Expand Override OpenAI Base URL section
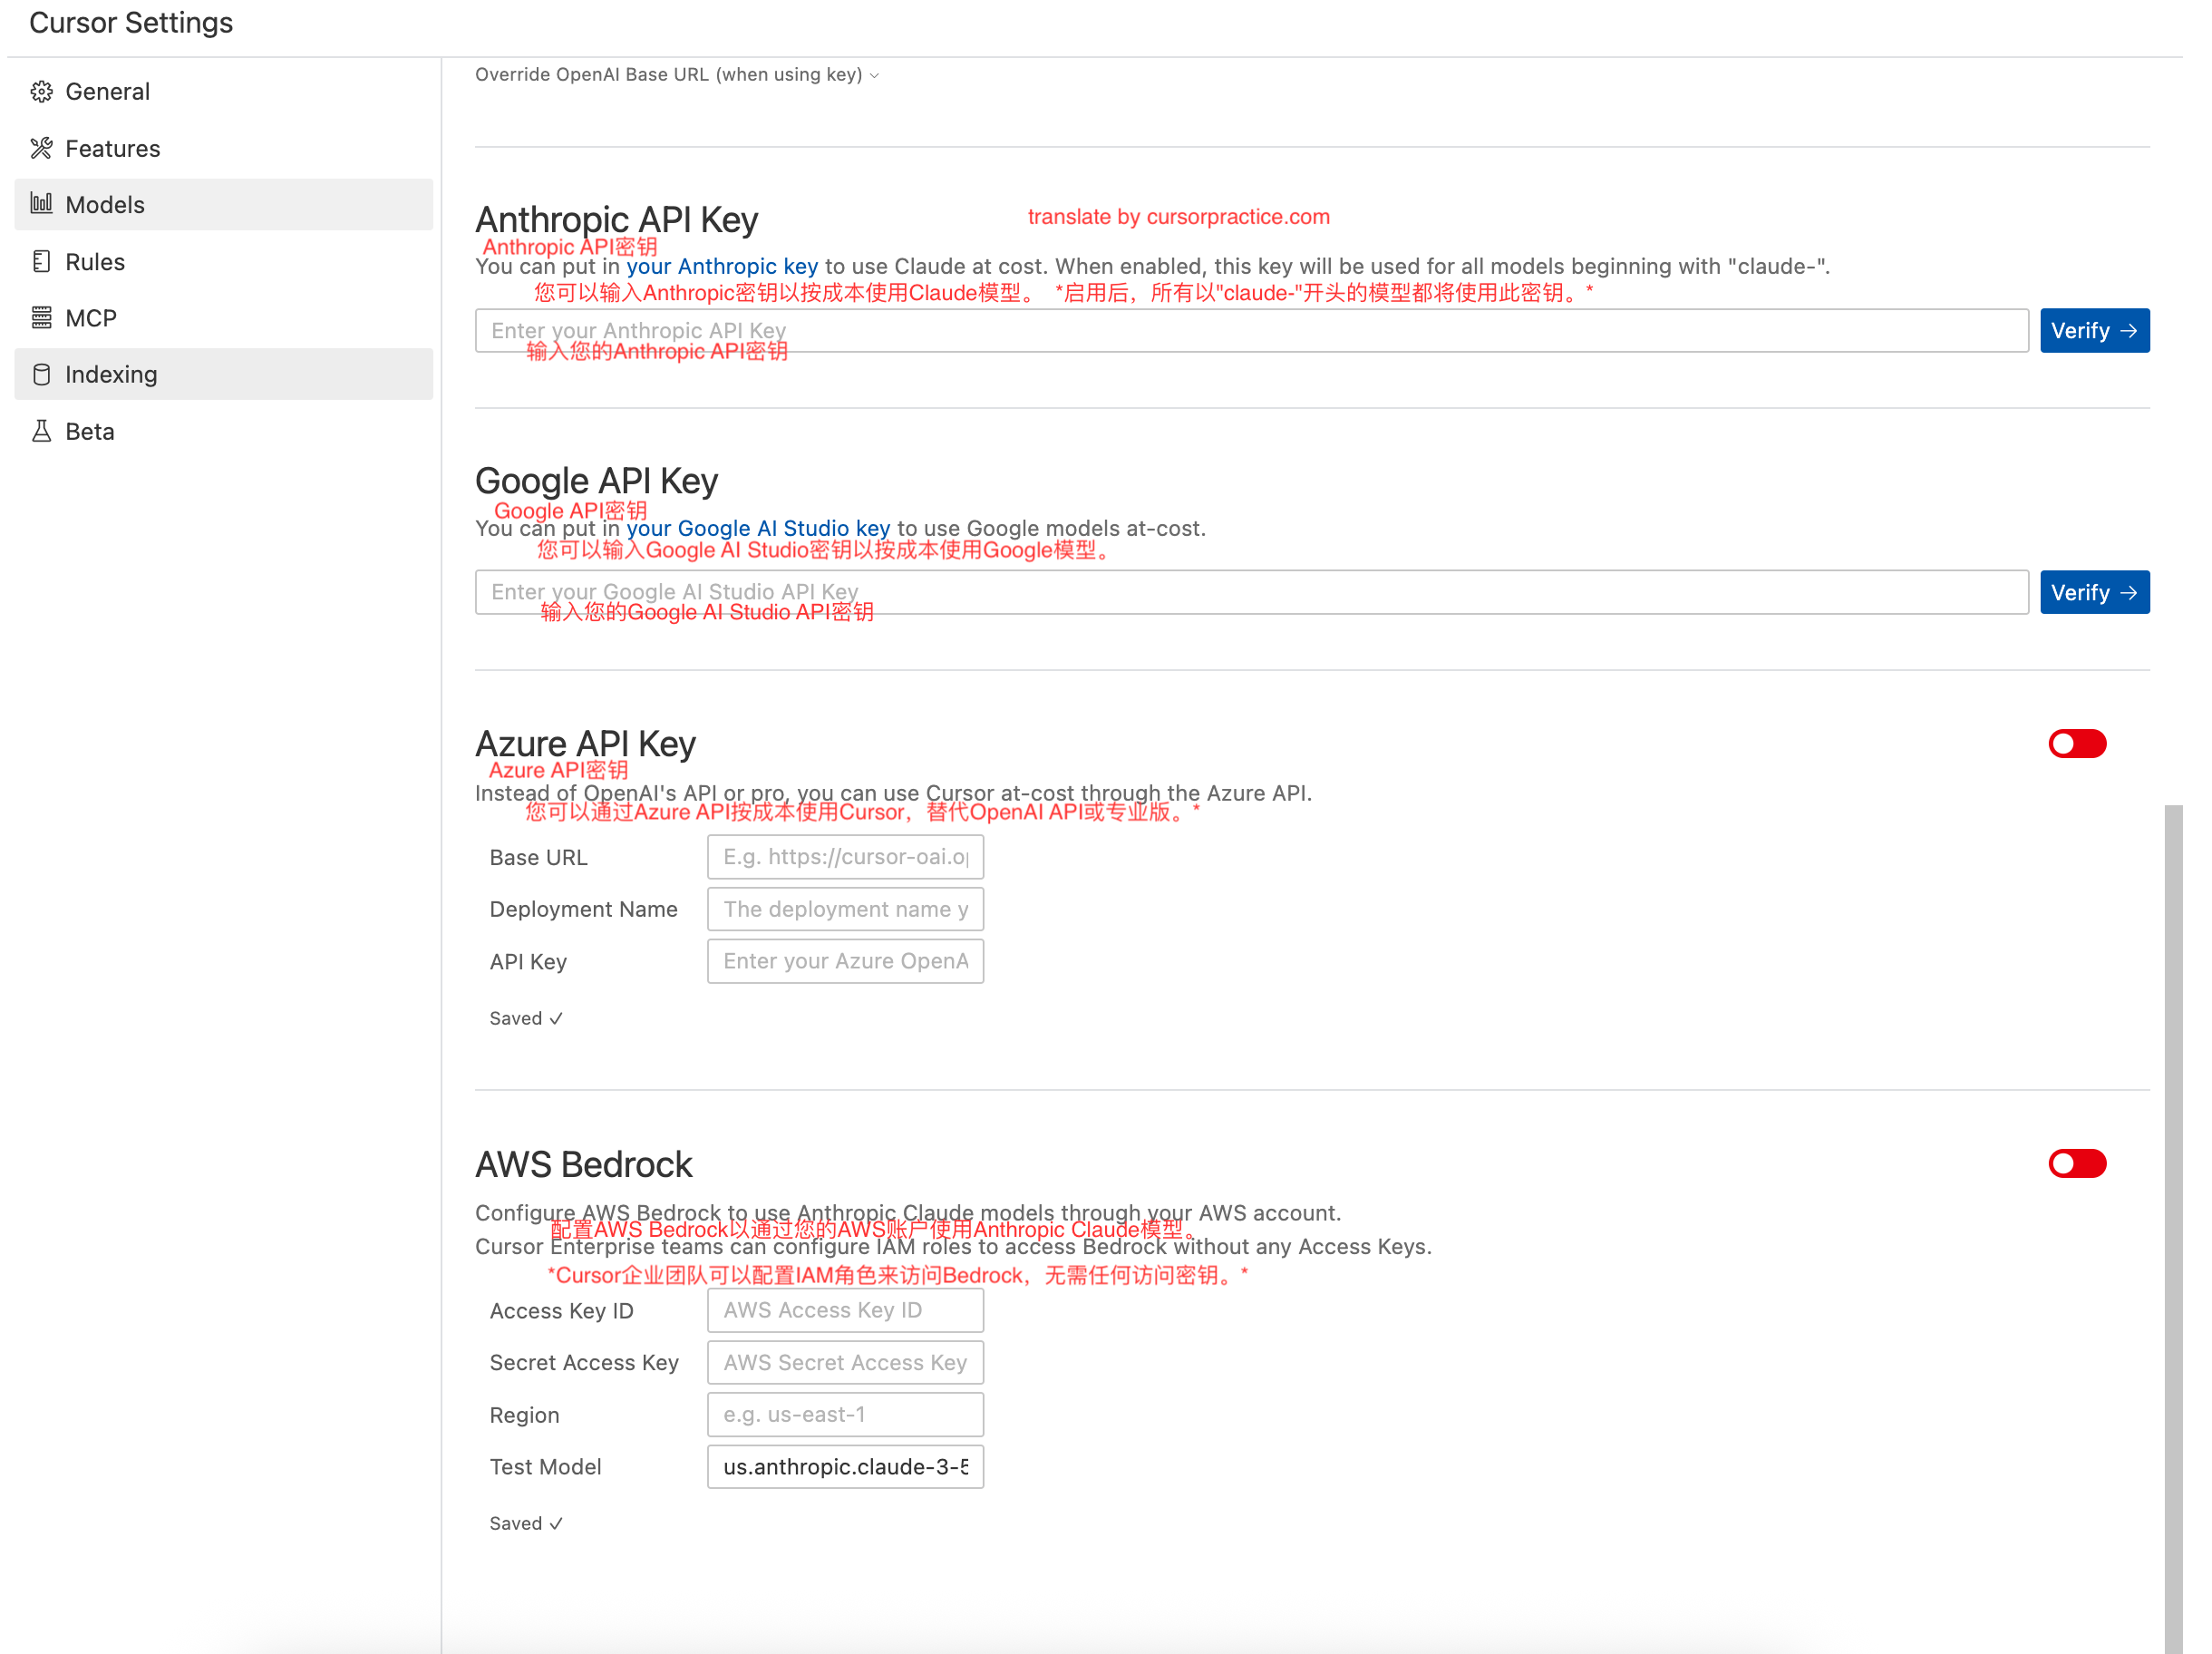This screenshot has width=2212, height=1654. coord(677,75)
